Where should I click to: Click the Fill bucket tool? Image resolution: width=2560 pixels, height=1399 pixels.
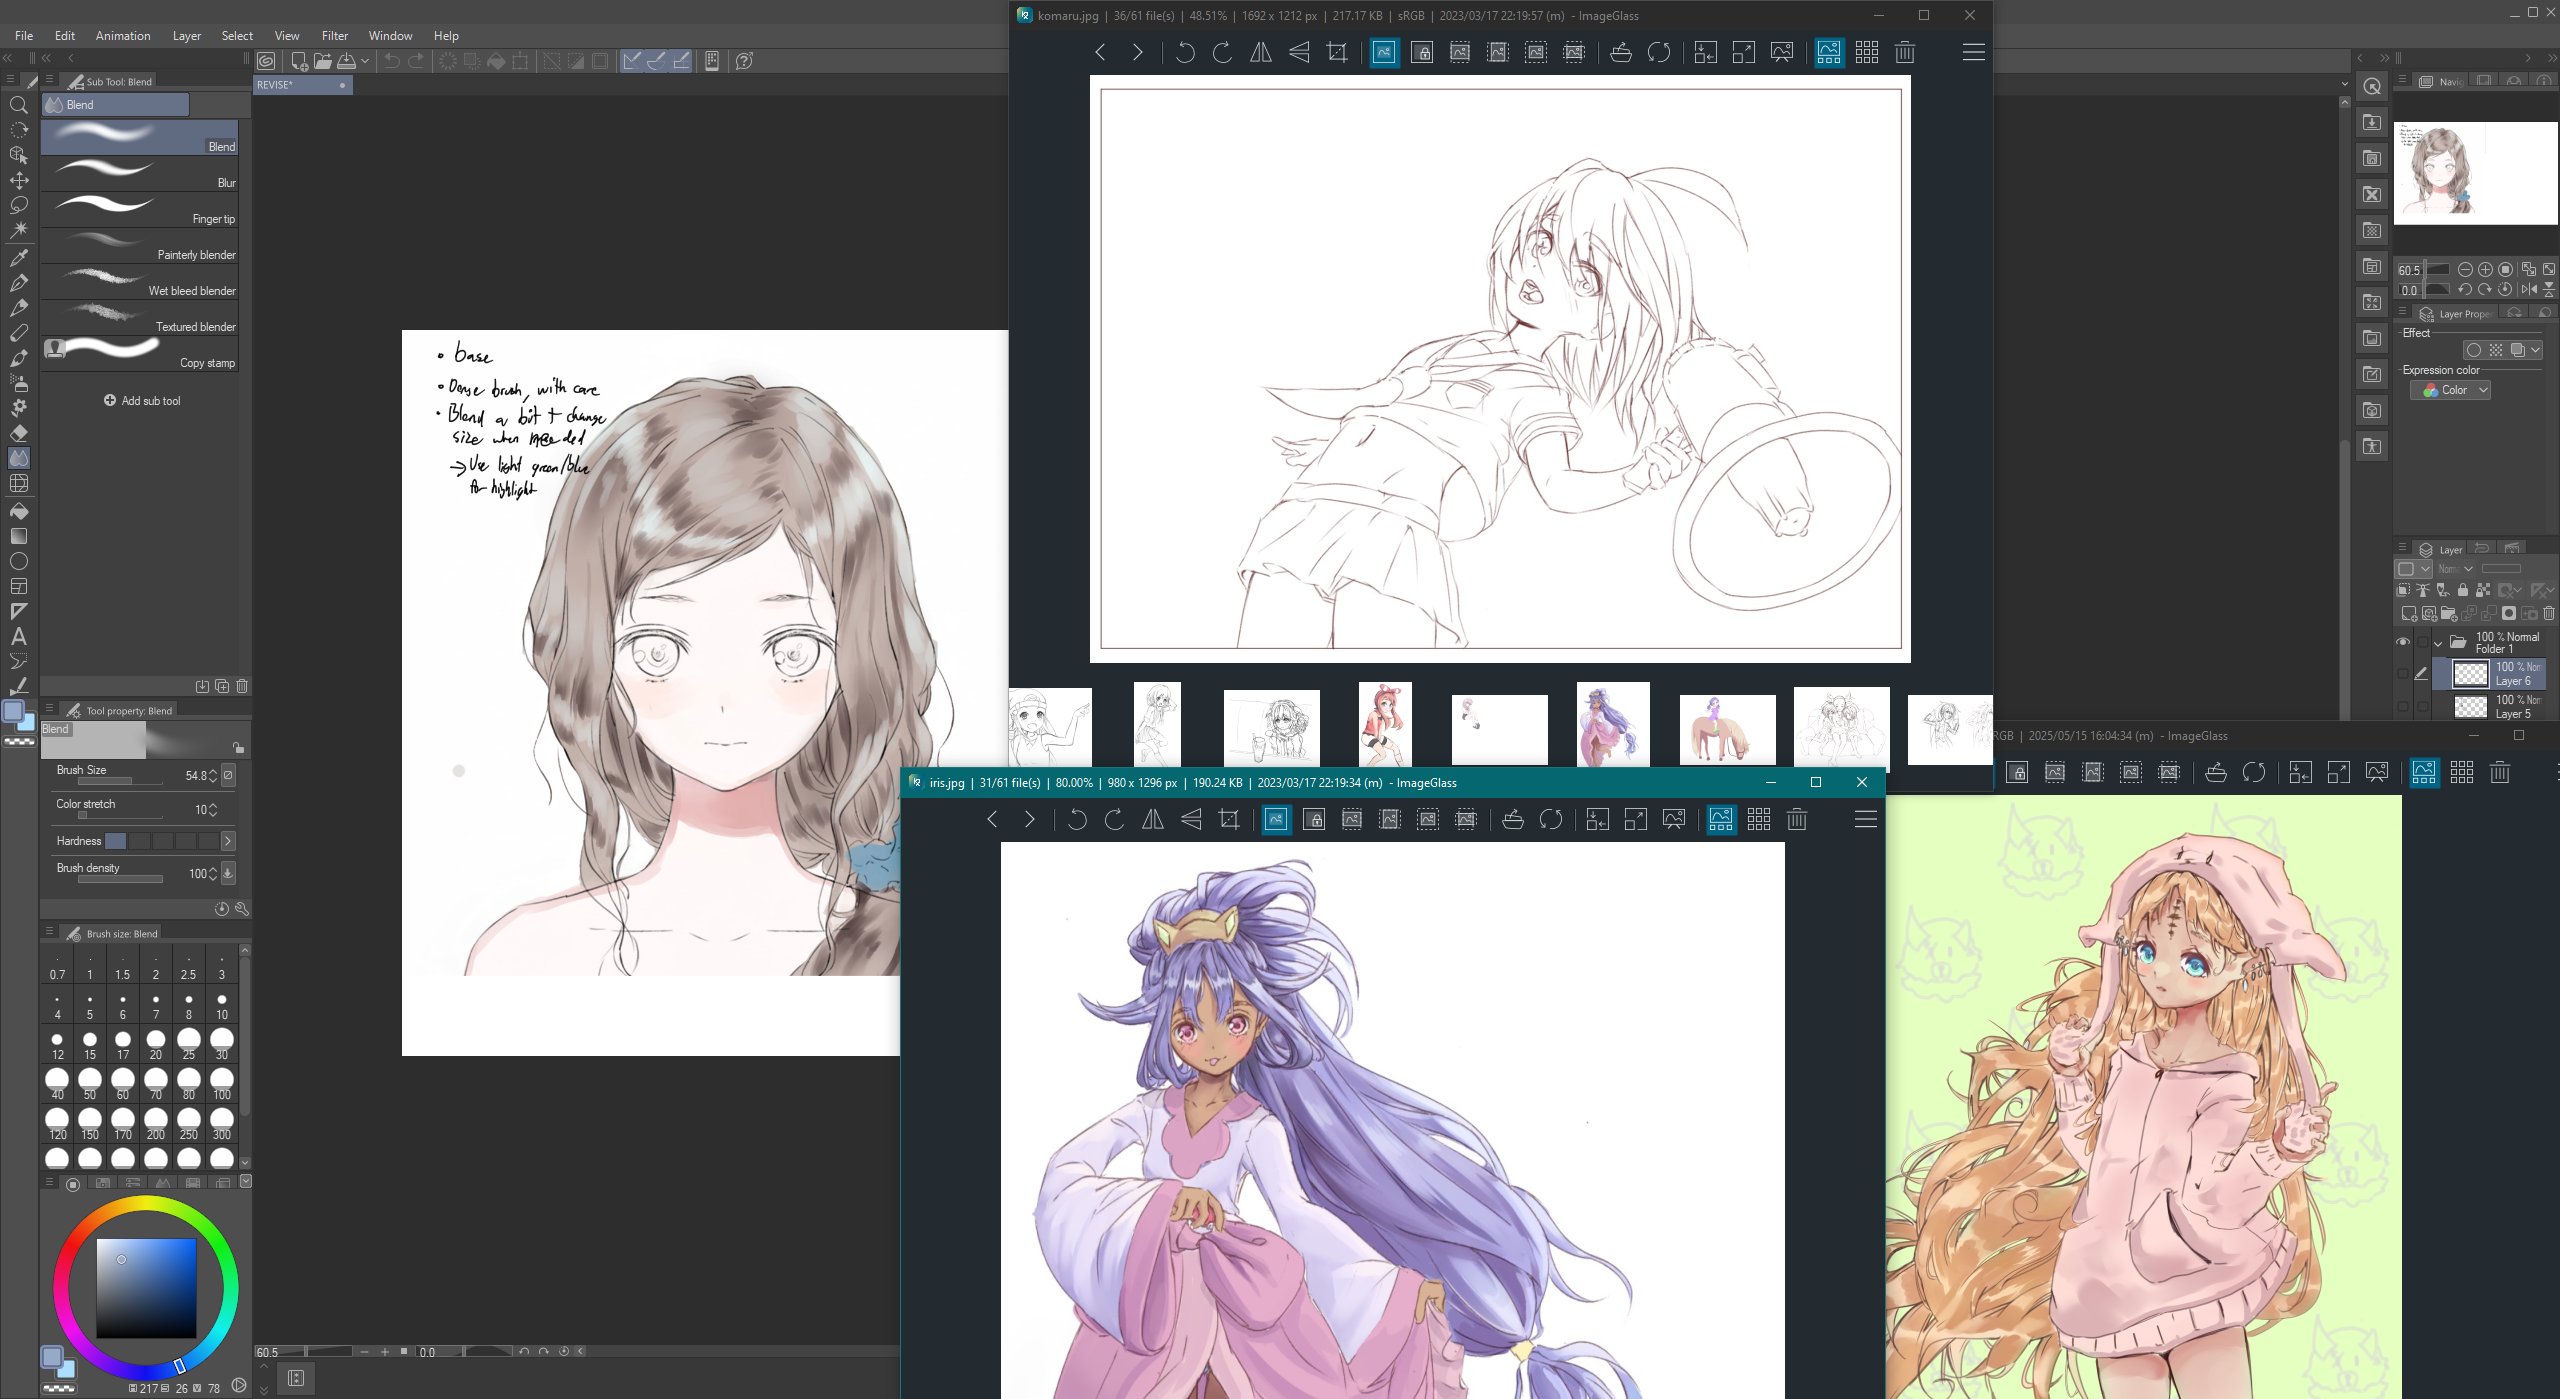19,511
